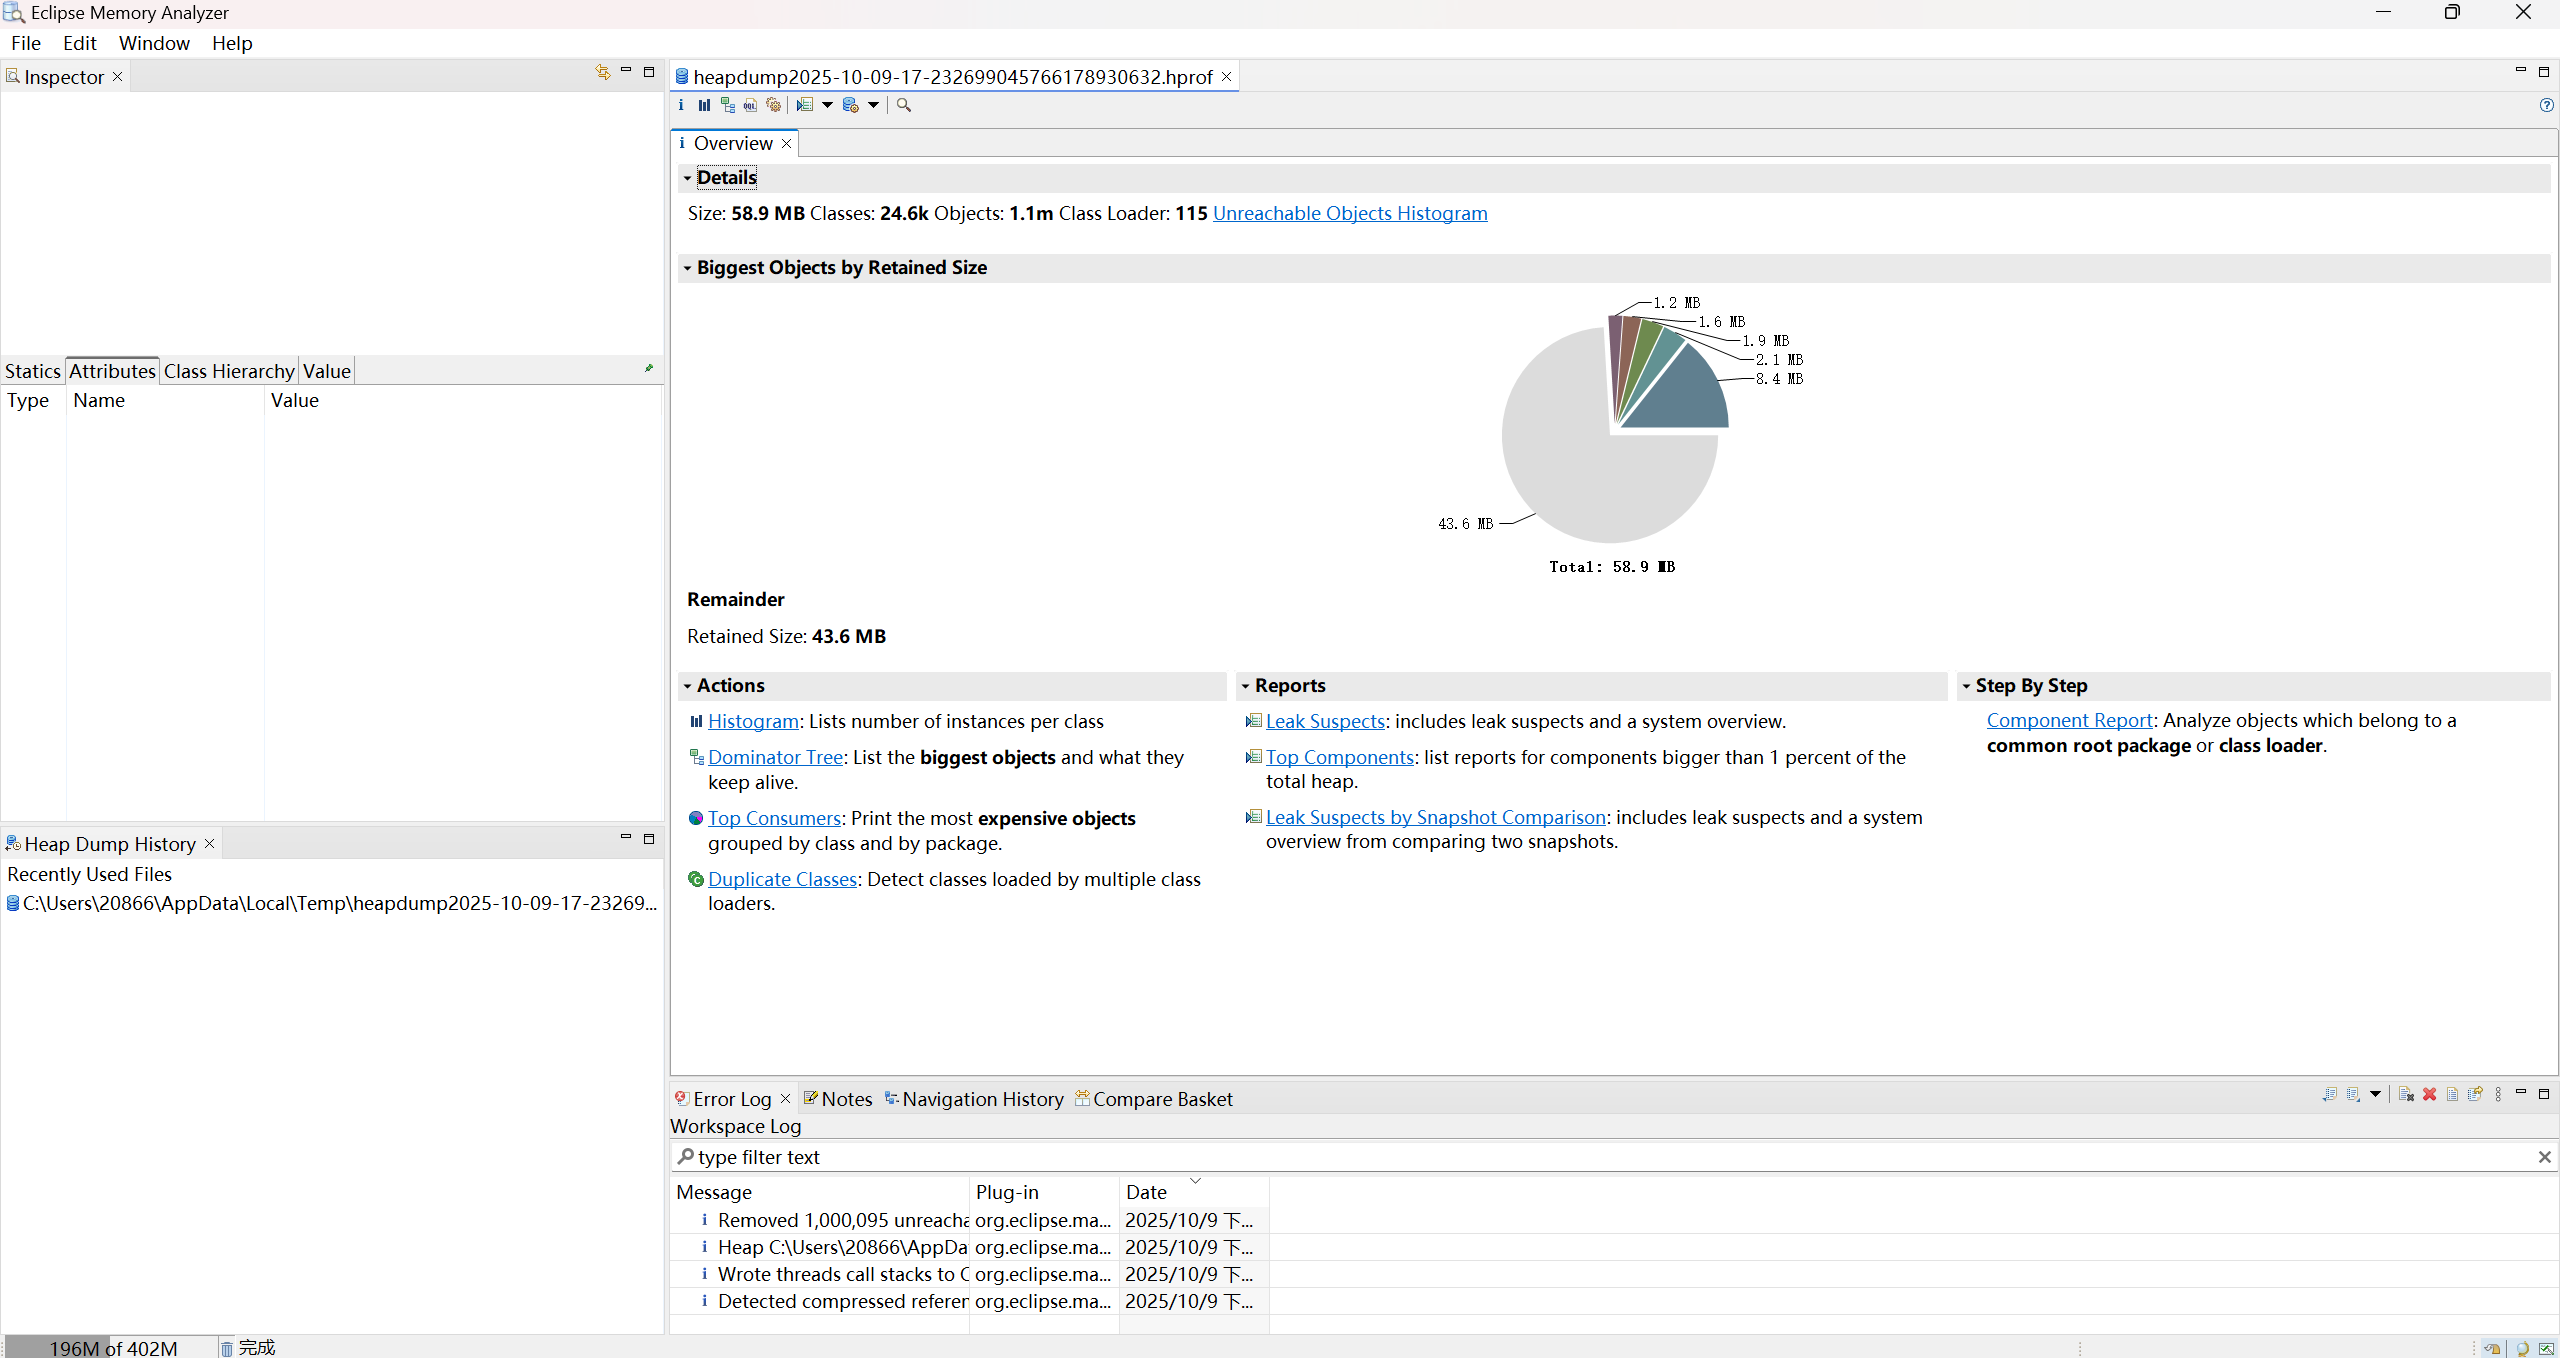Viewport: 2560px width, 1358px height.
Task: Open Dominator Tree from toolbar
Action: click(x=727, y=105)
